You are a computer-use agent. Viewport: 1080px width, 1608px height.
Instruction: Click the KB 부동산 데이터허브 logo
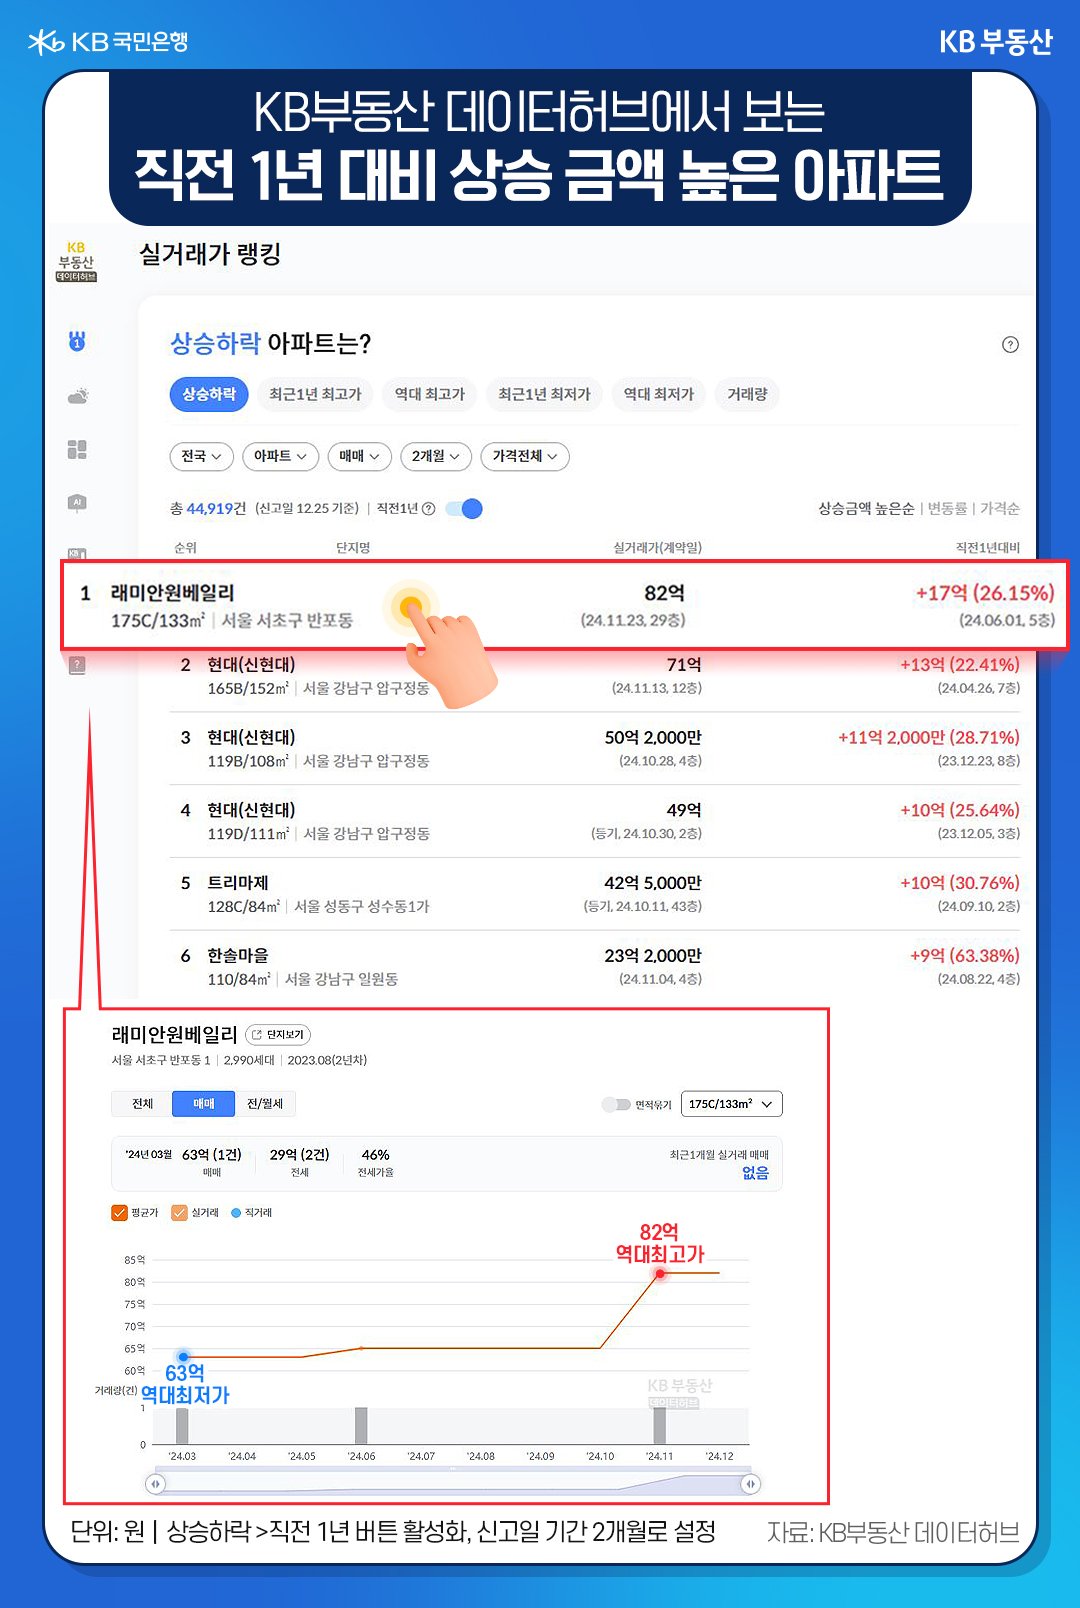(x=76, y=262)
